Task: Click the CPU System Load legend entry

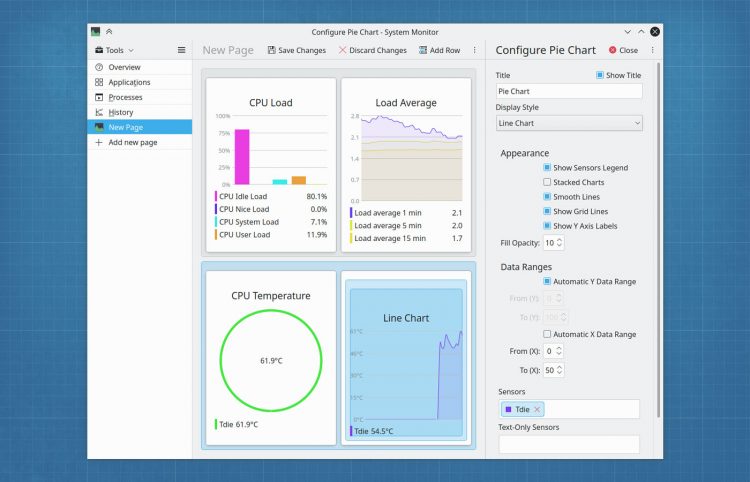Action: point(271,222)
